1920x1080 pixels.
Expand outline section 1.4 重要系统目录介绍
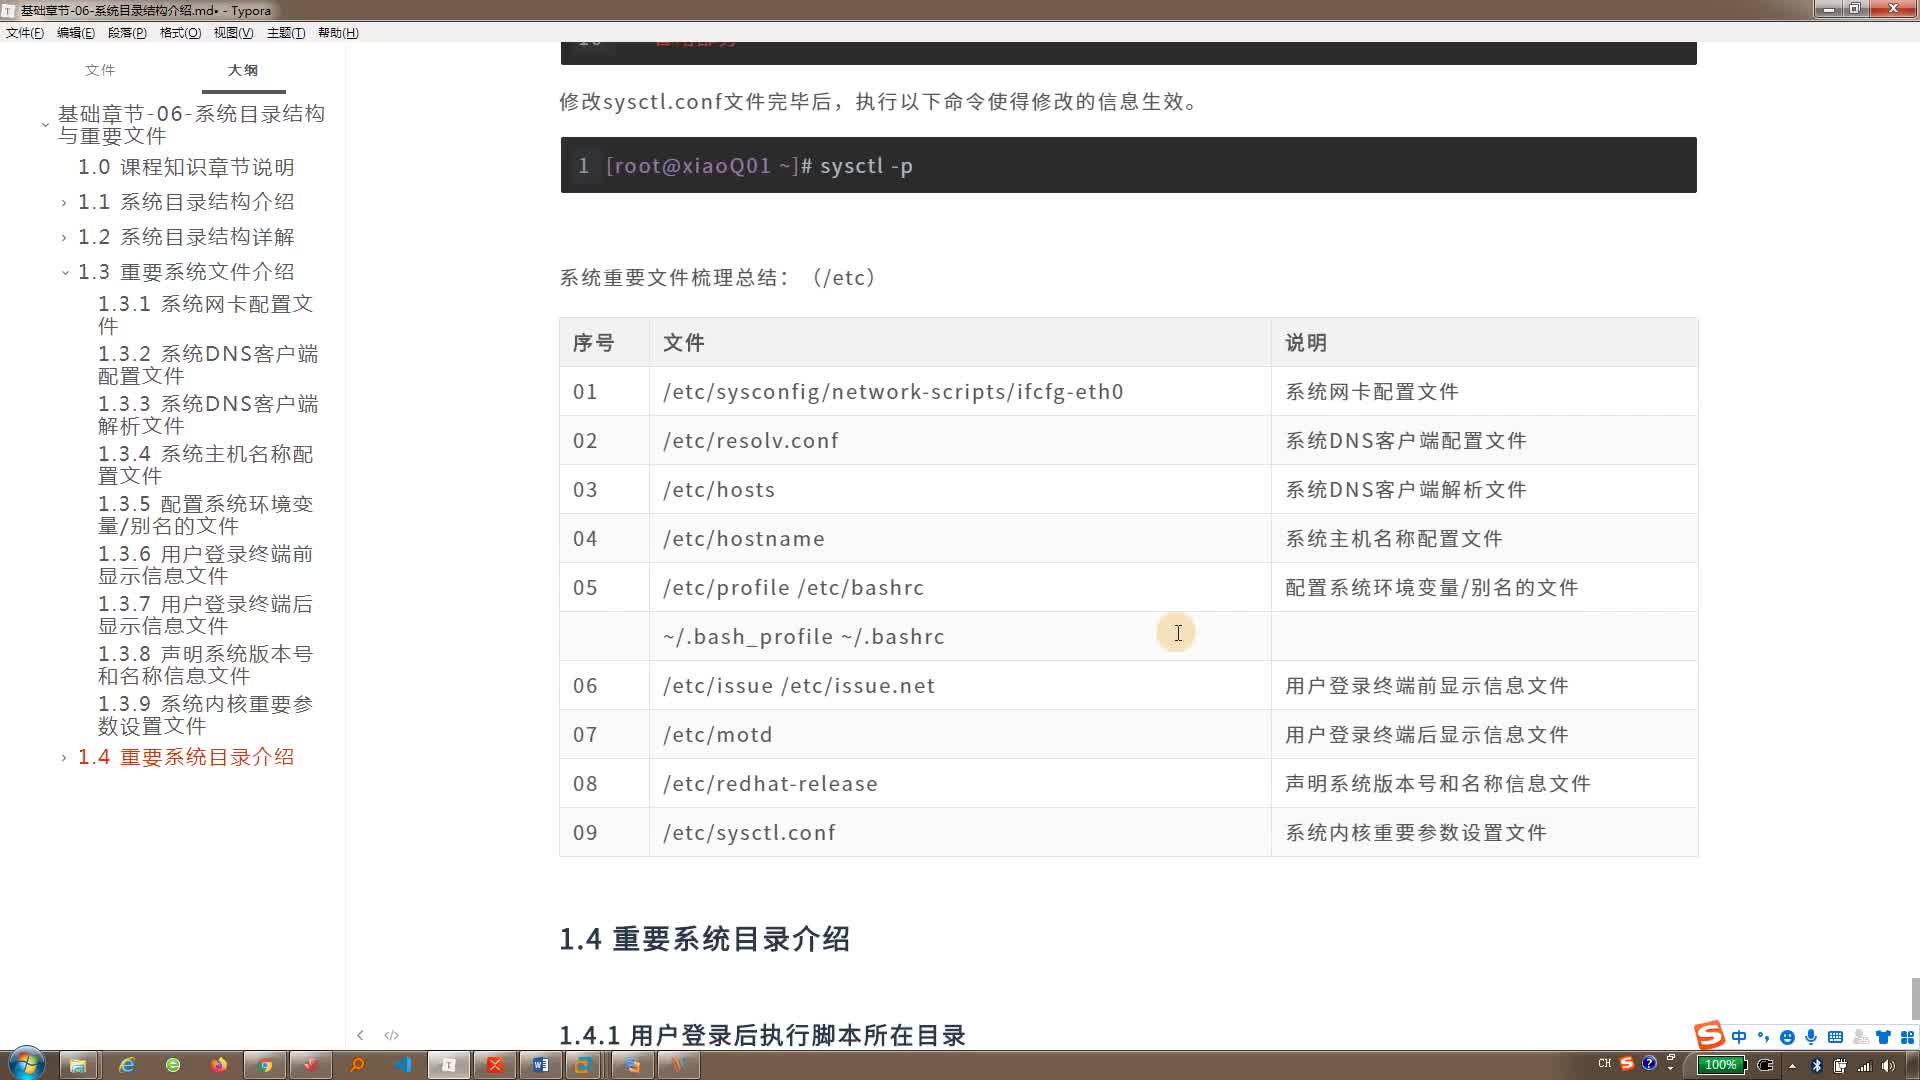tap(64, 758)
